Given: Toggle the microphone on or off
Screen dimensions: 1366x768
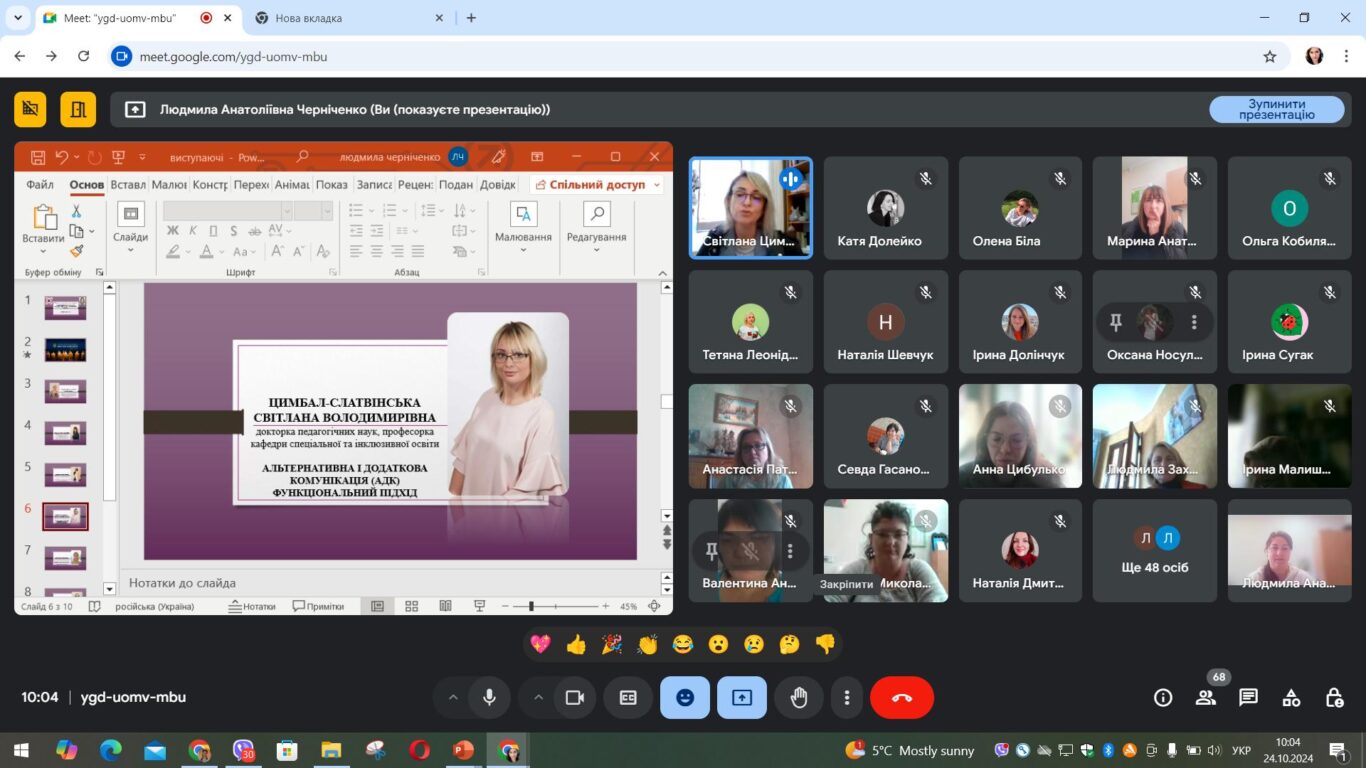Looking at the screenshot, I should click(x=489, y=698).
